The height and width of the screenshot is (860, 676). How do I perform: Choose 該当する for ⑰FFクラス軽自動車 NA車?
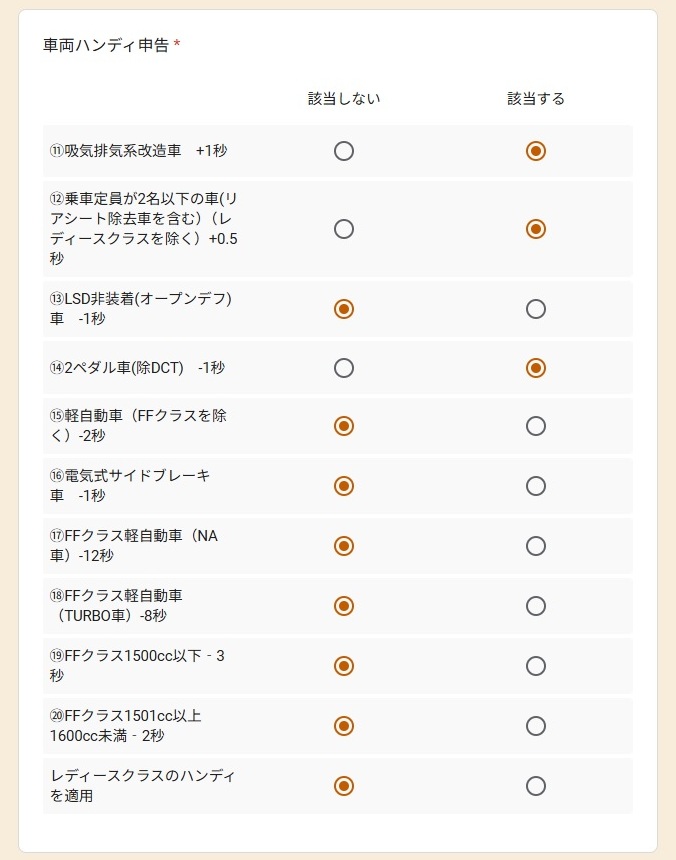tap(536, 546)
